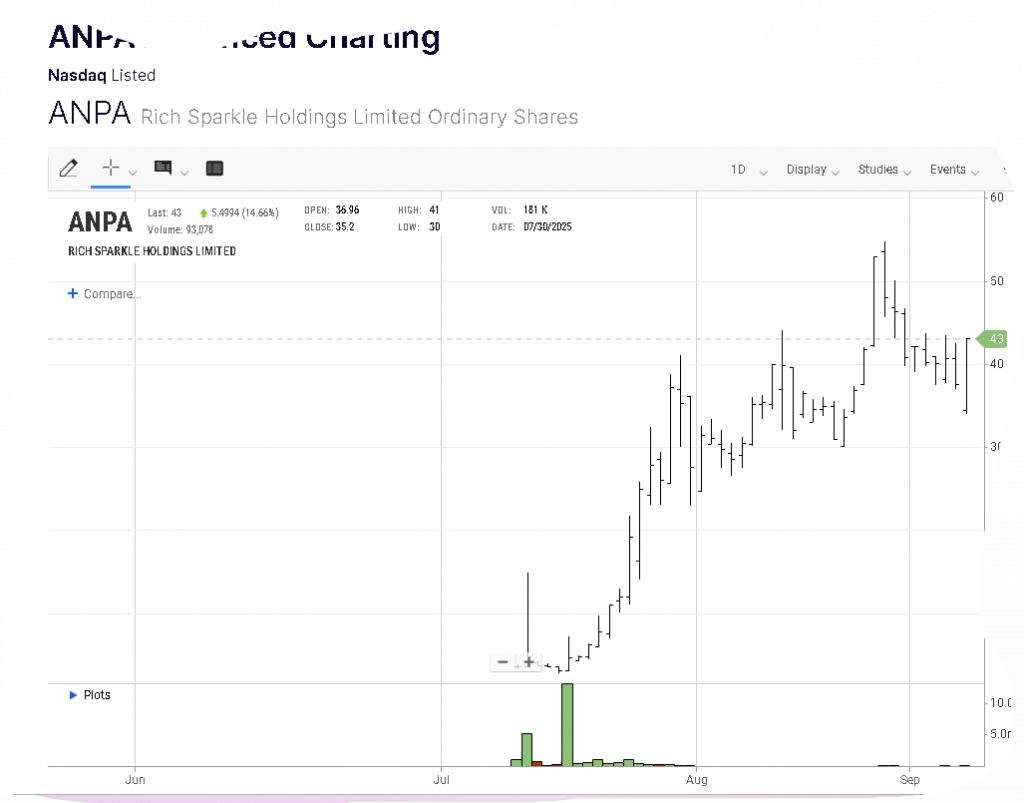The image size is (1024, 803).
Task: Click the annotation comment icon
Action: [163, 168]
